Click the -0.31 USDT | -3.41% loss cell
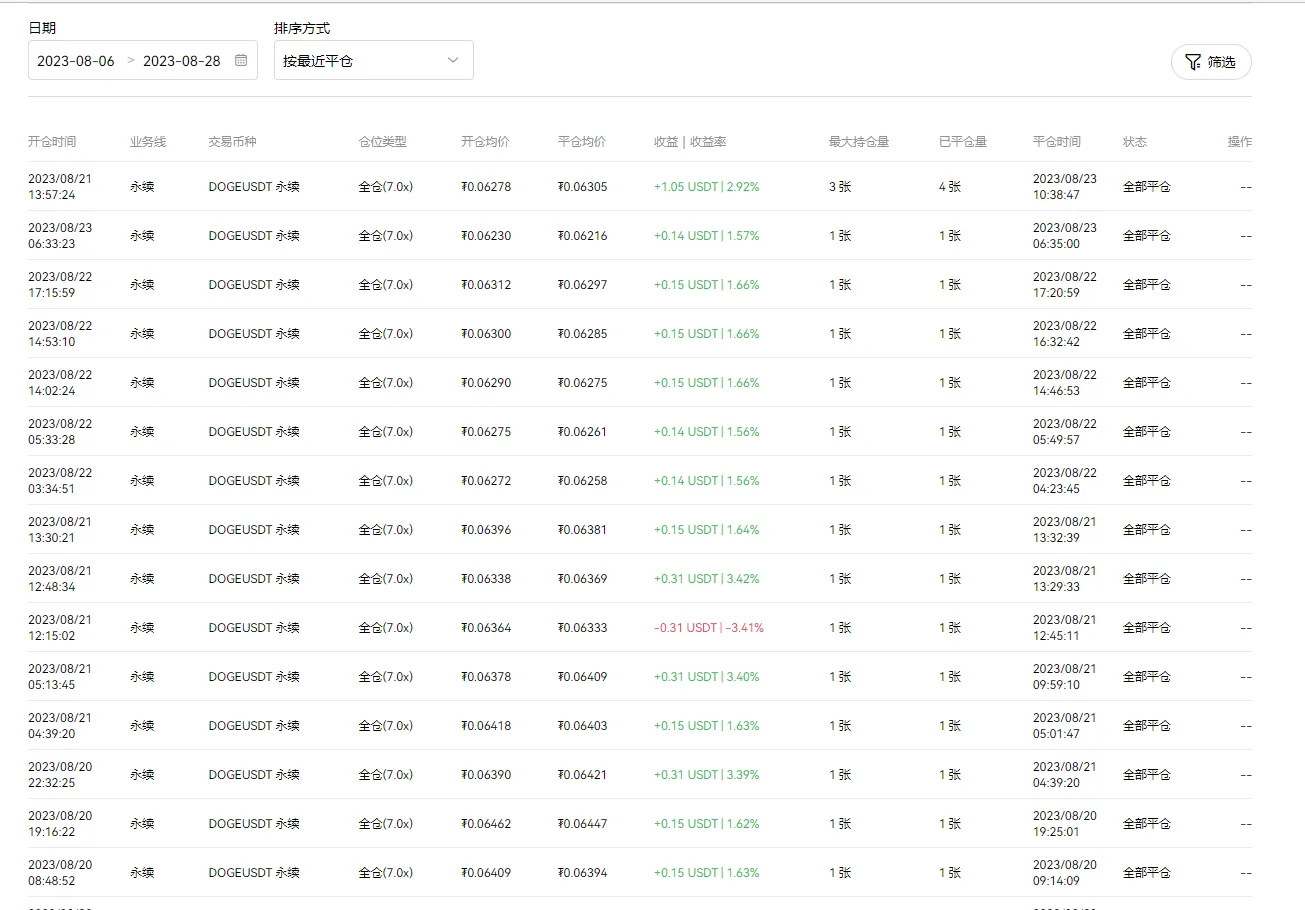 [709, 628]
